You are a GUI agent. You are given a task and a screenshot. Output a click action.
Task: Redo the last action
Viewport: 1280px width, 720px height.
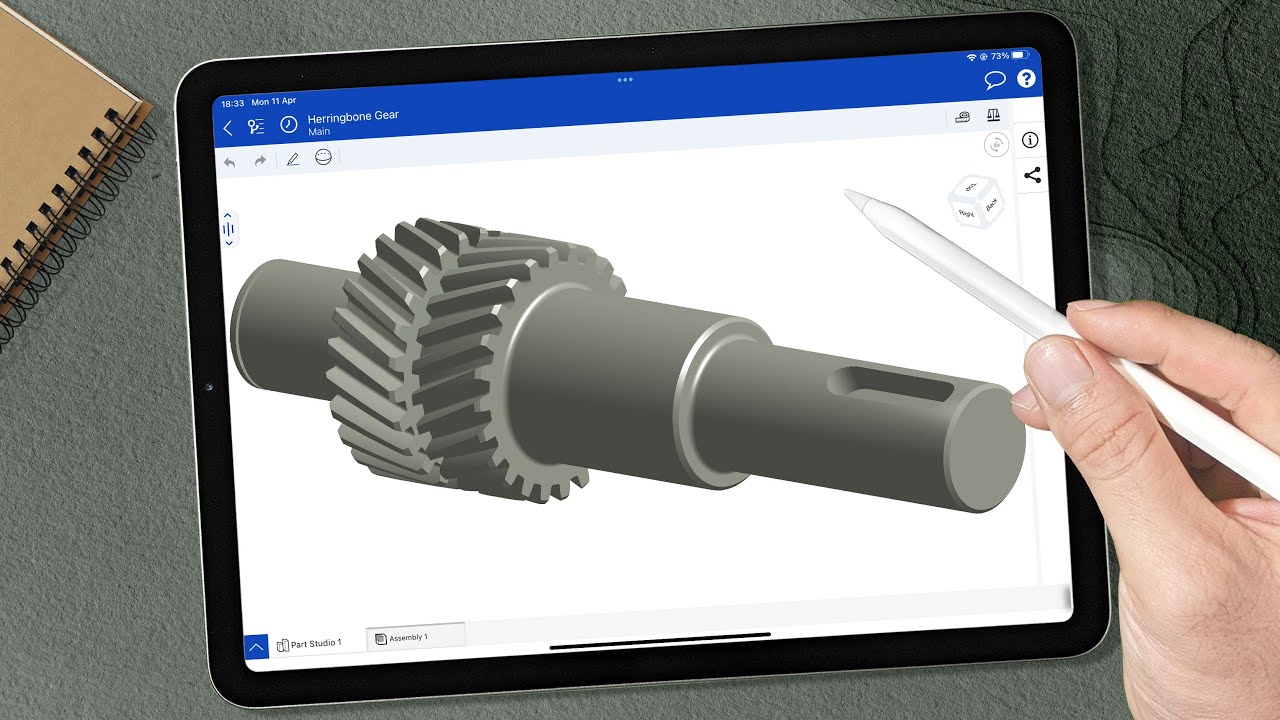click(260, 160)
